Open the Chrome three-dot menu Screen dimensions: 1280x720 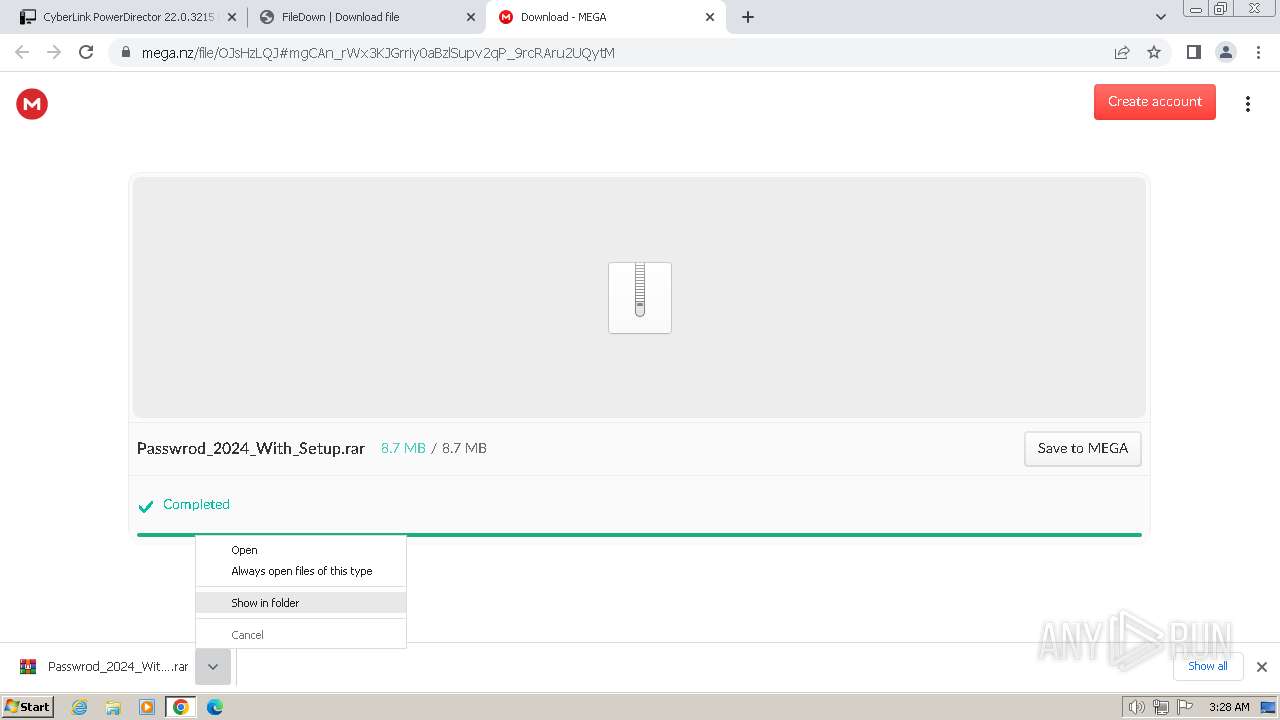point(1258,52)
